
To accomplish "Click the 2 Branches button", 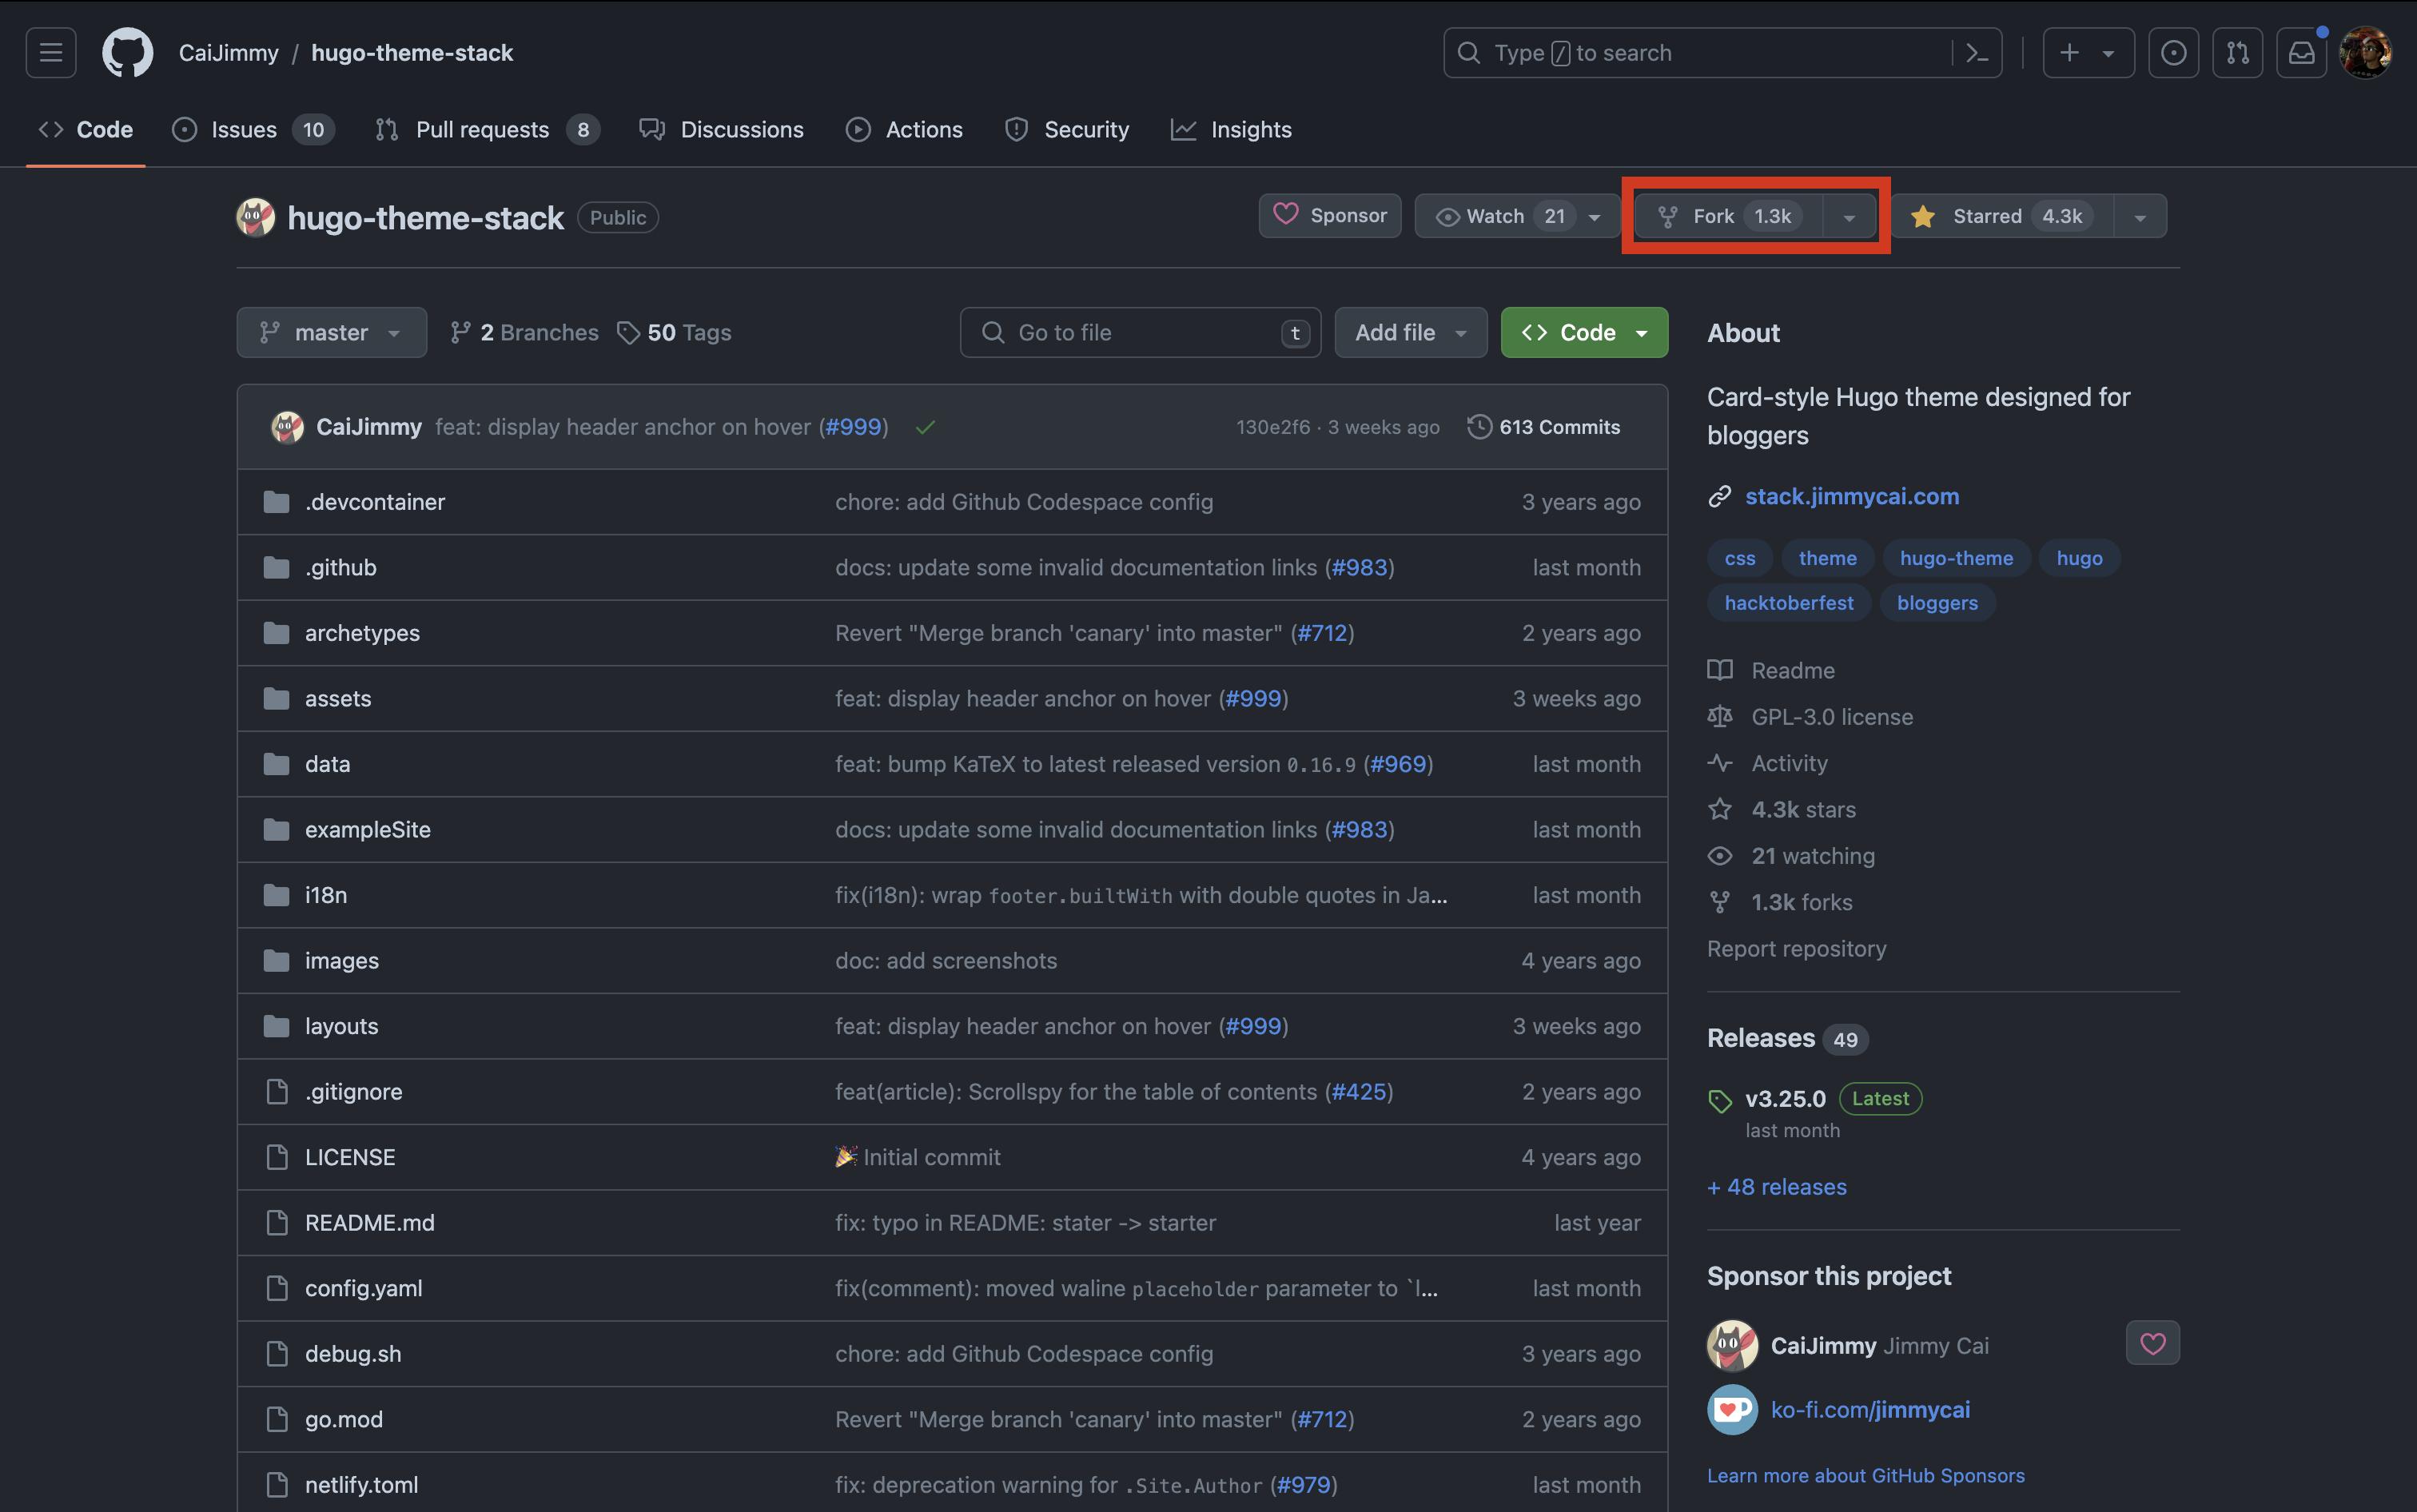I will pyautogui.click(x=523, y=331).
